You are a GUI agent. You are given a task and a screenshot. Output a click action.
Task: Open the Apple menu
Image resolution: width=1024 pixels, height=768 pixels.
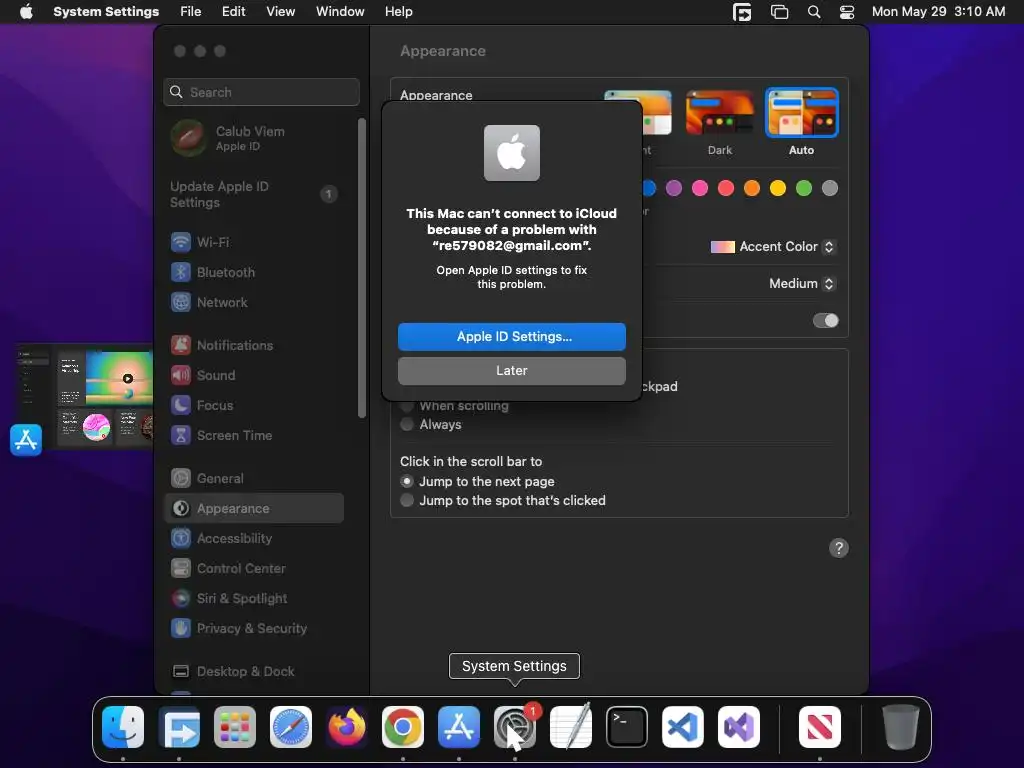(x=26, y=12)
